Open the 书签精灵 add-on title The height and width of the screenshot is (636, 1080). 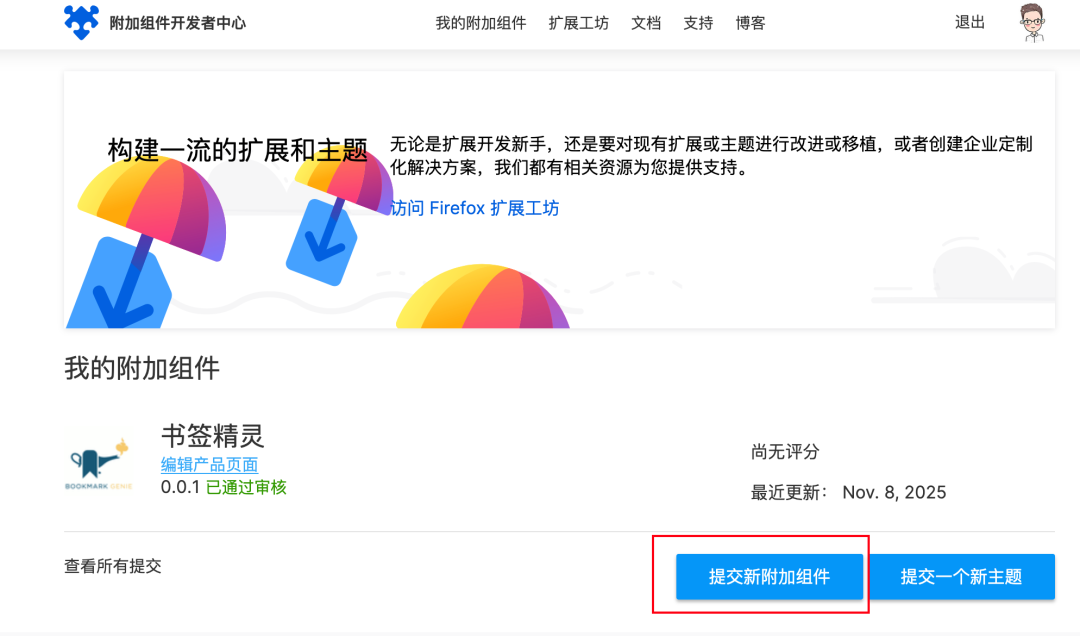click(x=212, y=436)
